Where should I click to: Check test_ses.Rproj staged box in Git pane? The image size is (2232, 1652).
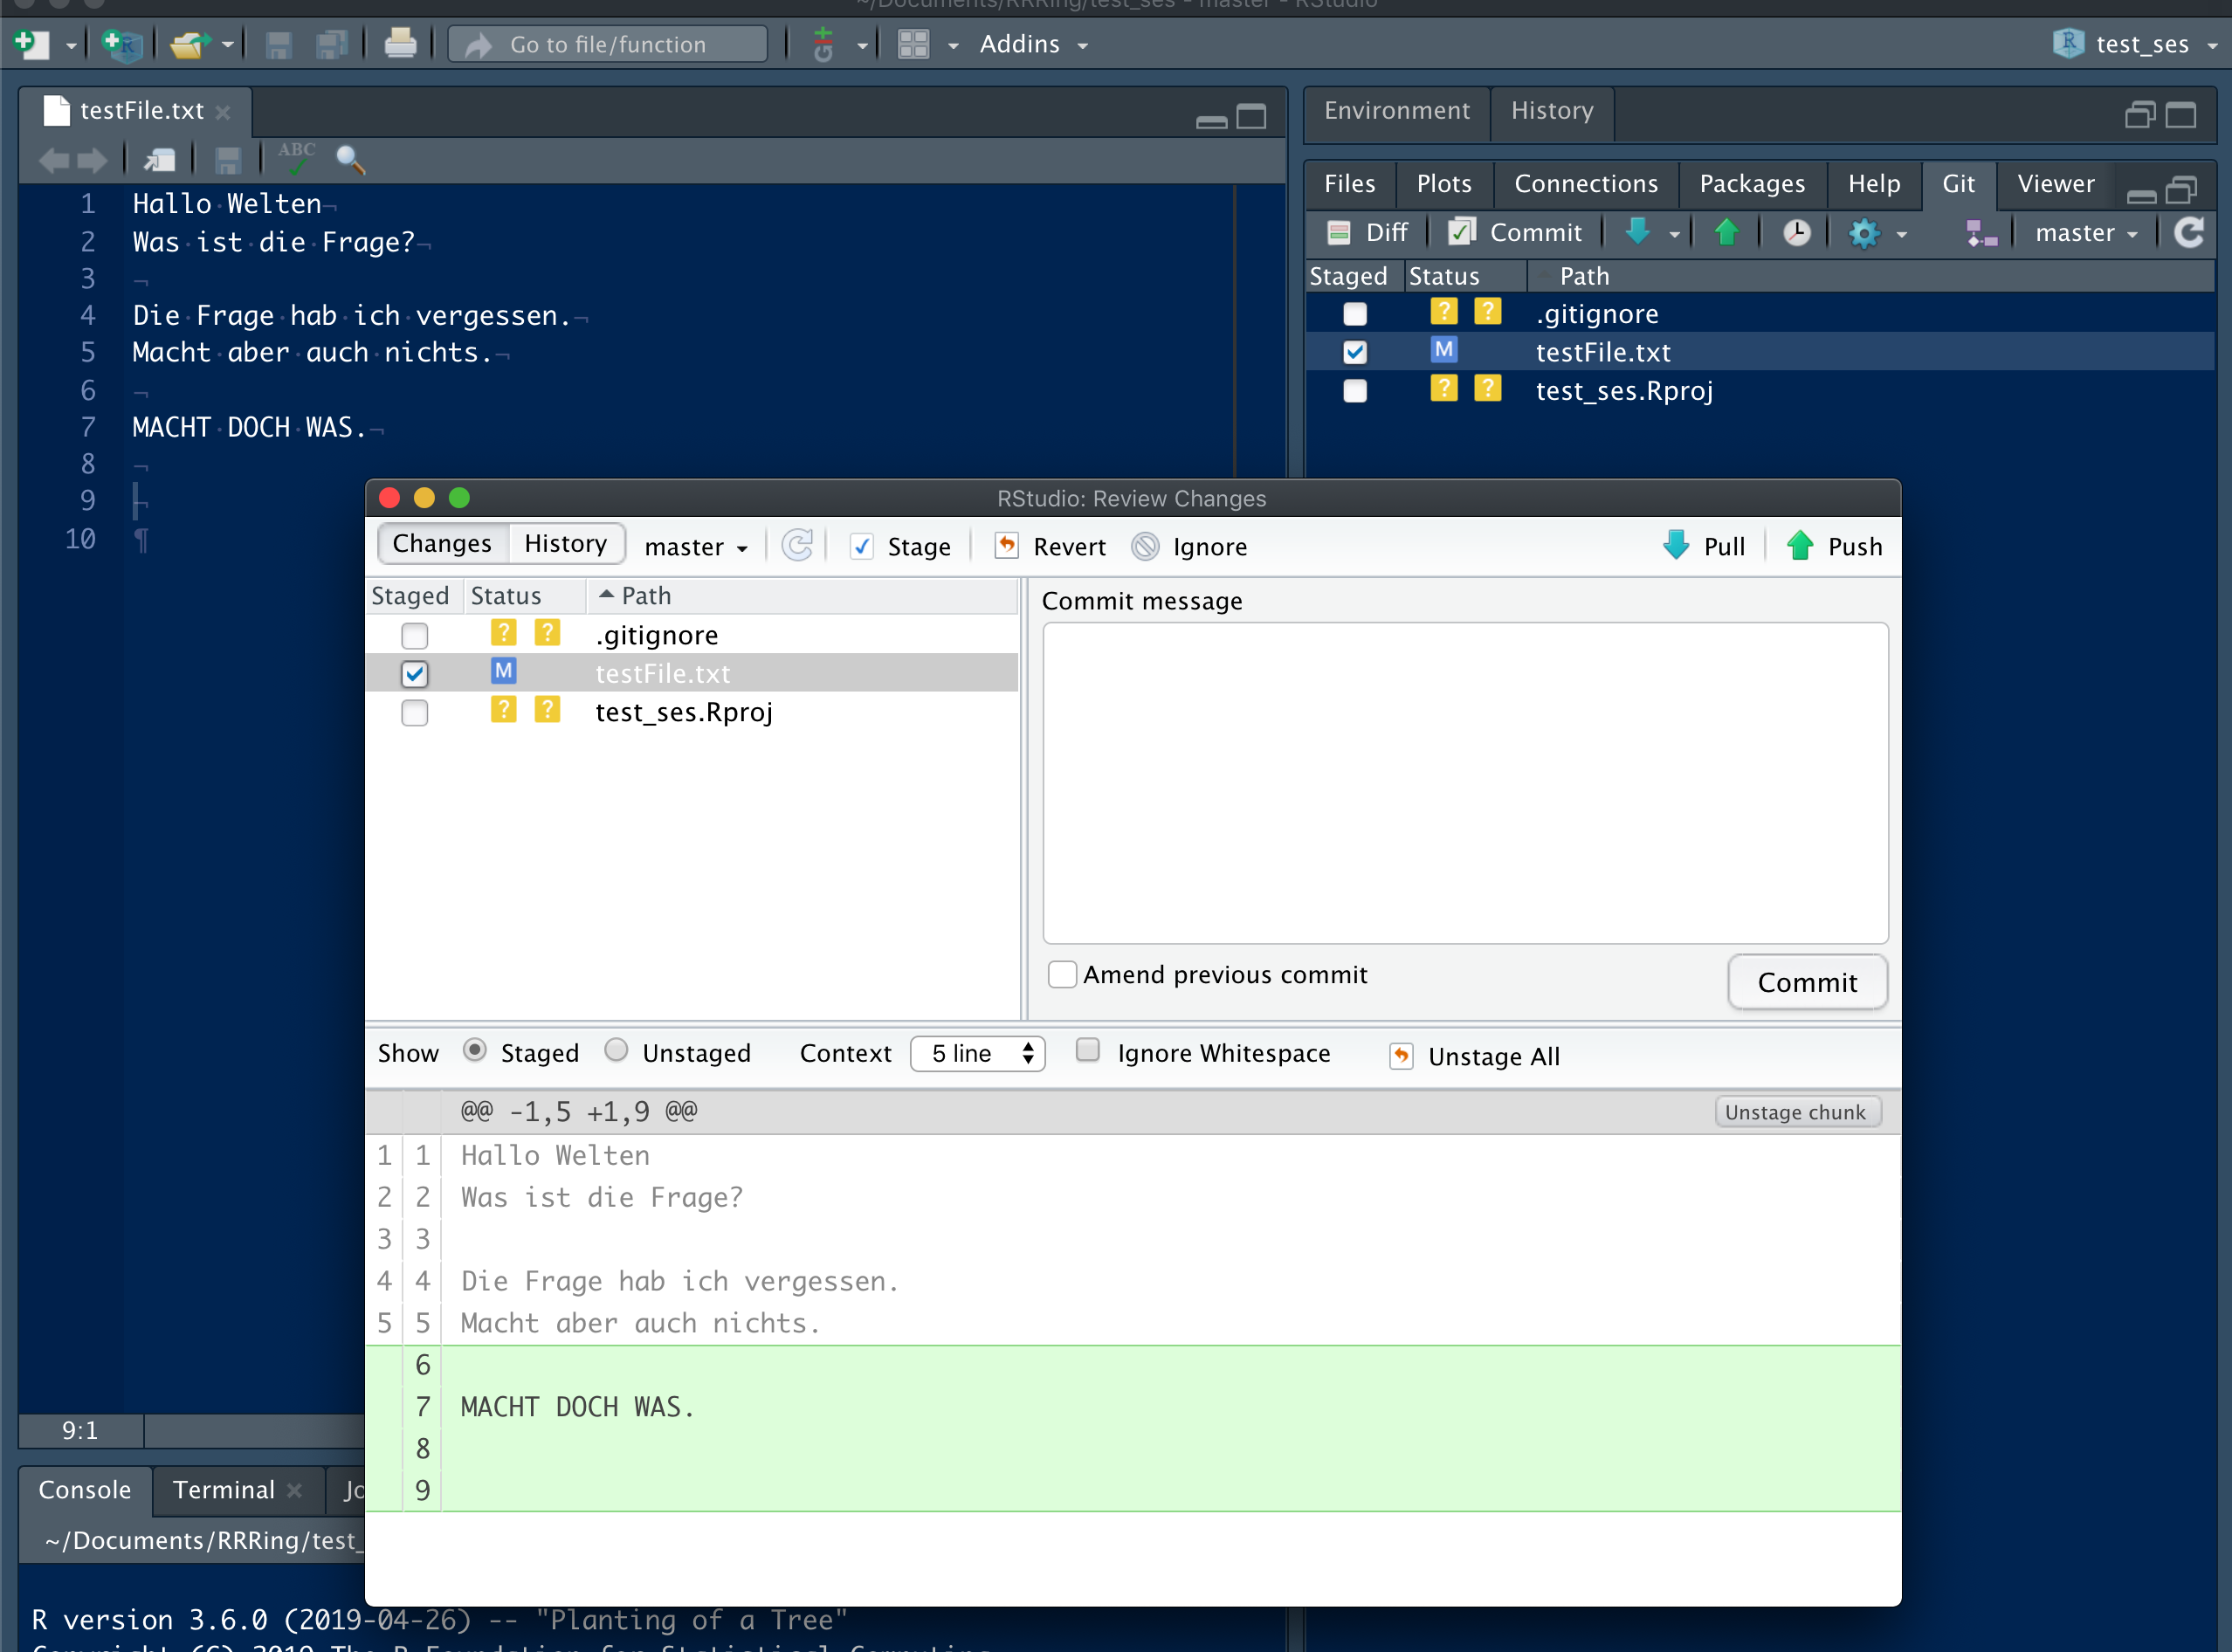(x=1356, y=391)
